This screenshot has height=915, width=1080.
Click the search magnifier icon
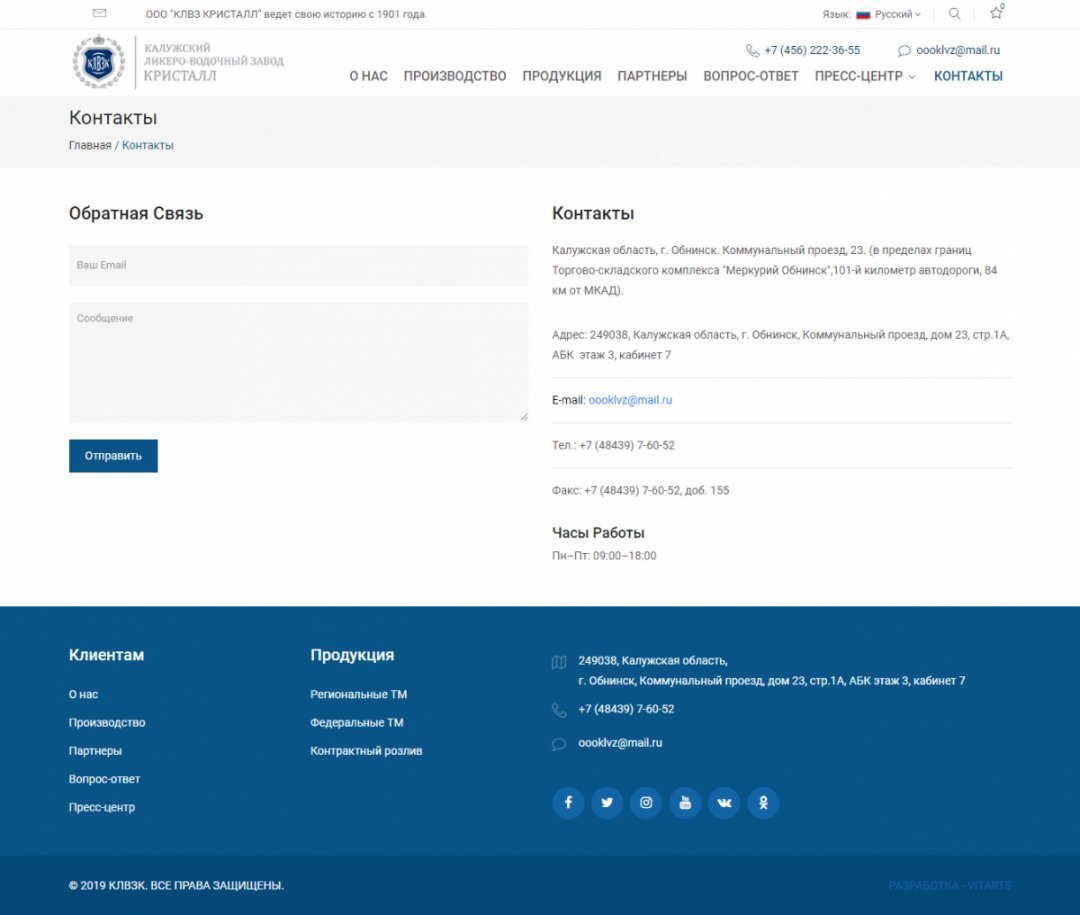click(x=954, y=14)
